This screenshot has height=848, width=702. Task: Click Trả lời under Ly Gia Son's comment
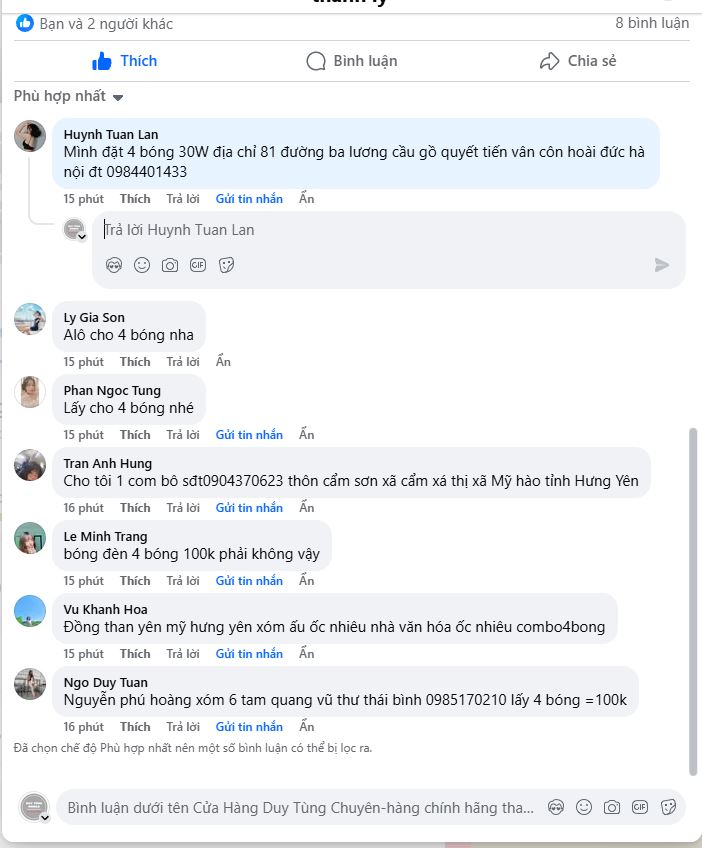coord(183,362)
